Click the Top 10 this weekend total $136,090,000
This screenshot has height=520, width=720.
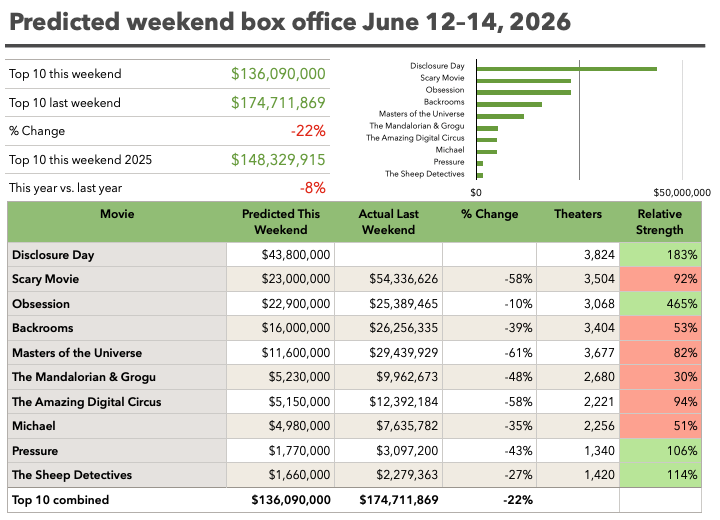point(278,73)
